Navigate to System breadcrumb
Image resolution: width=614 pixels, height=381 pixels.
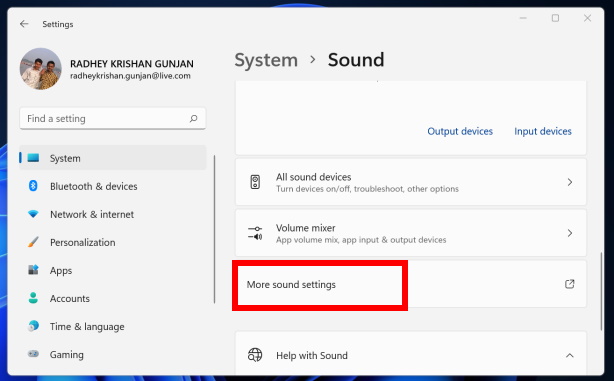tap(266, 60)
